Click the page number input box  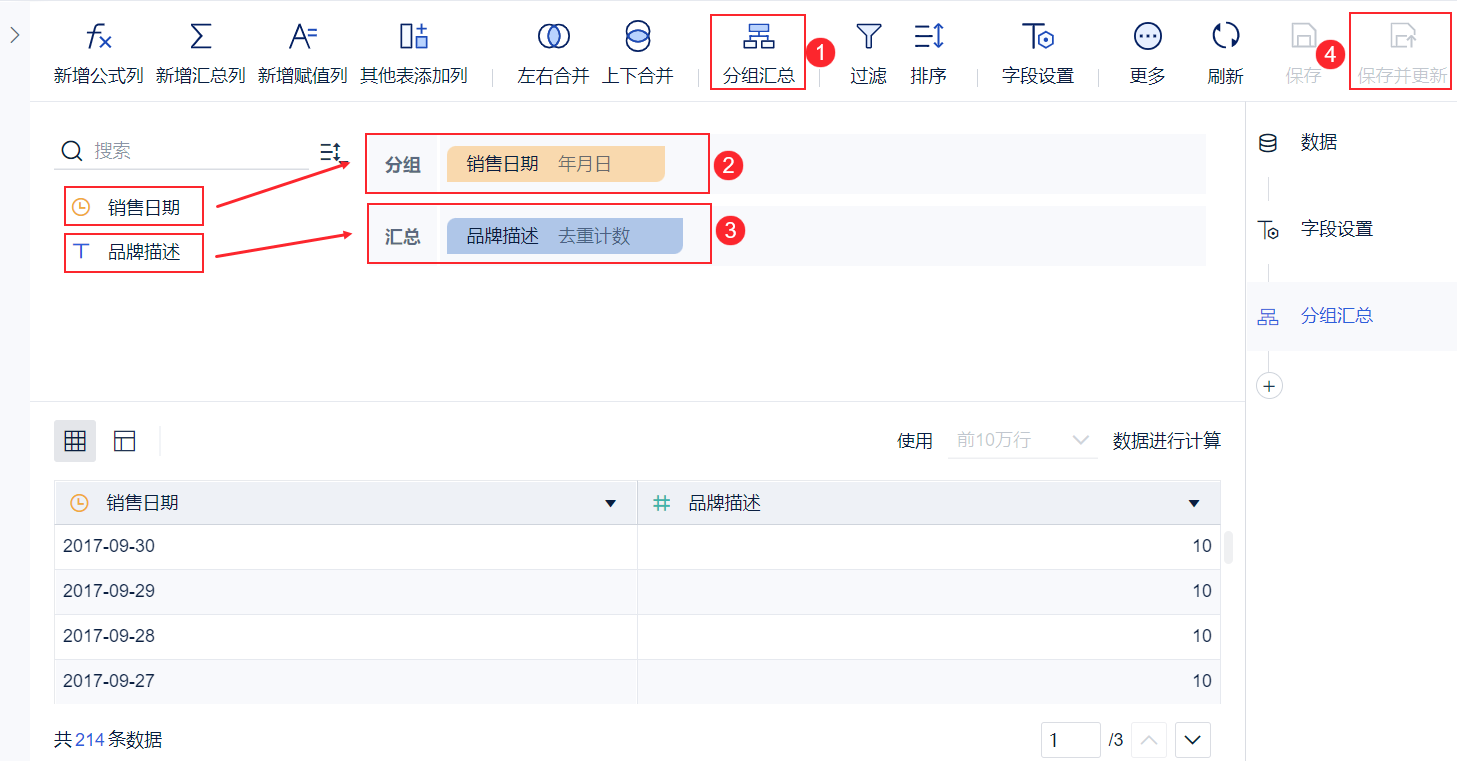tap(1070, 740)
